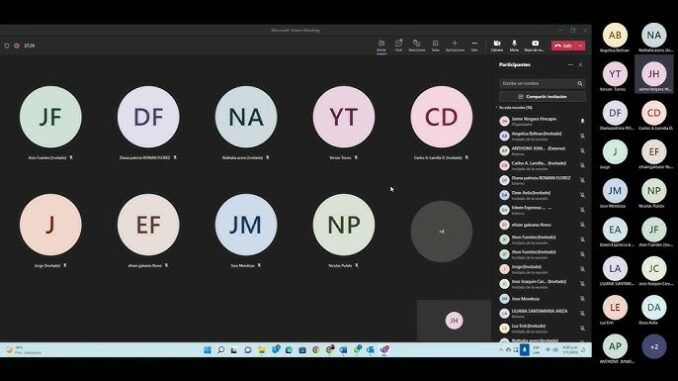678x381 pixels.
Task: Click the large CD avatar tile in meeting grid
Action: click(x=441, y=117)
